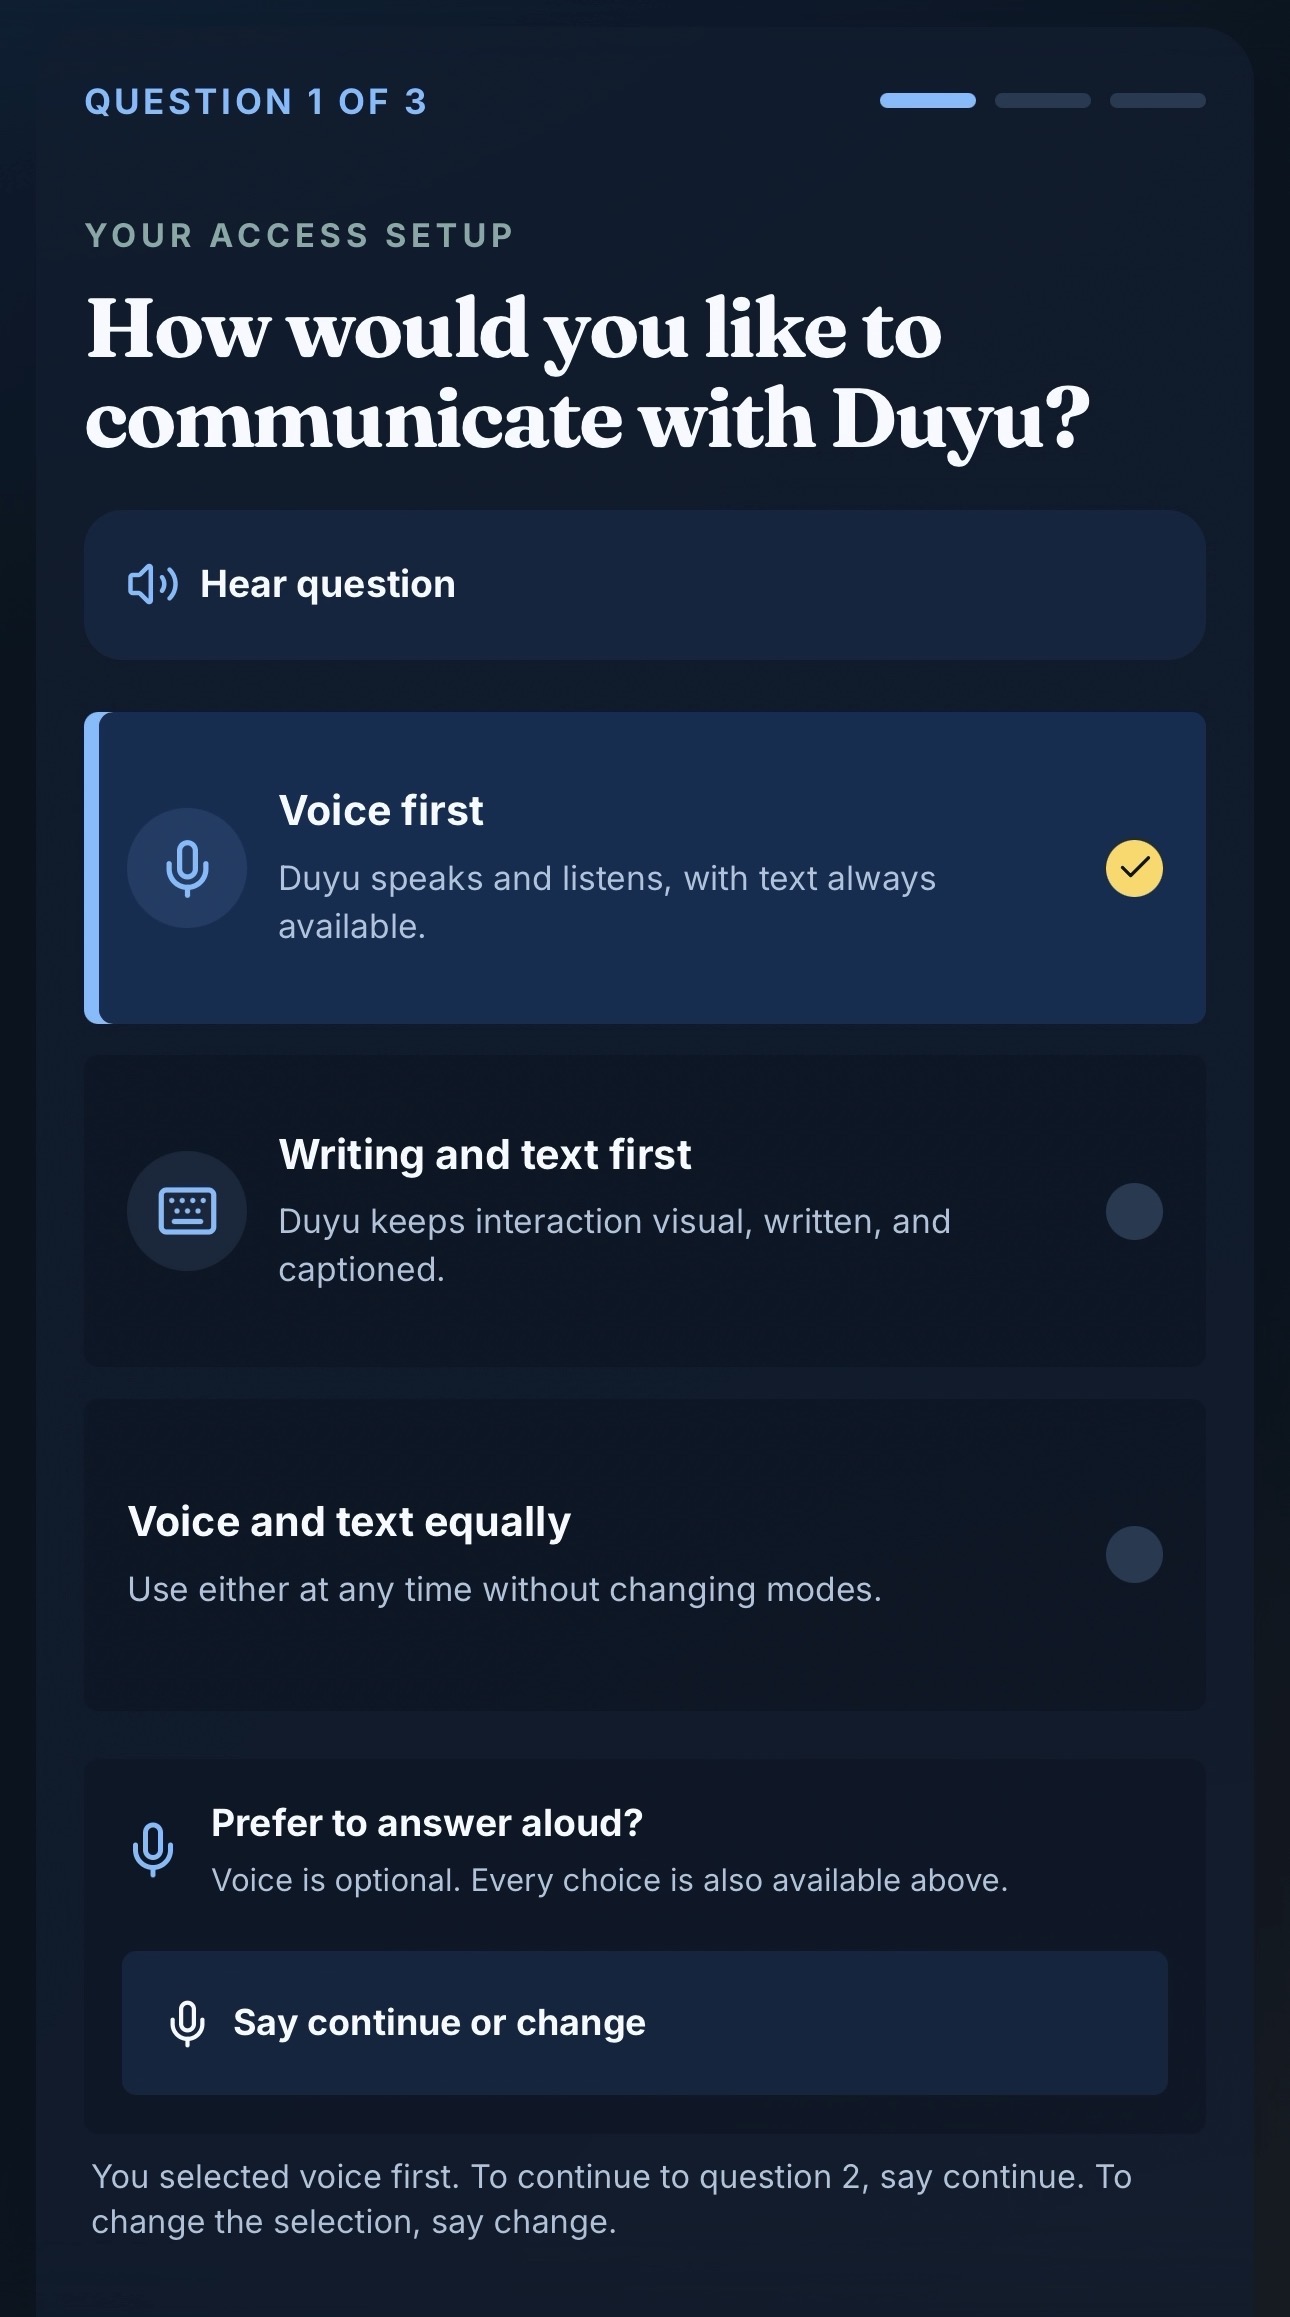The image size is (1290, 2317).
Task: Click the keyboard icon on Writing and text first
Action: [x=187, y=1211]
